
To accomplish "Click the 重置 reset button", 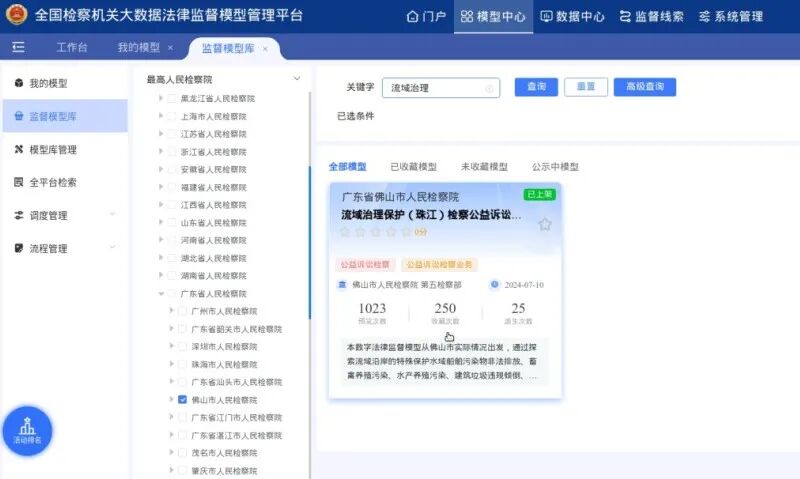I will [x=586, y=87].
